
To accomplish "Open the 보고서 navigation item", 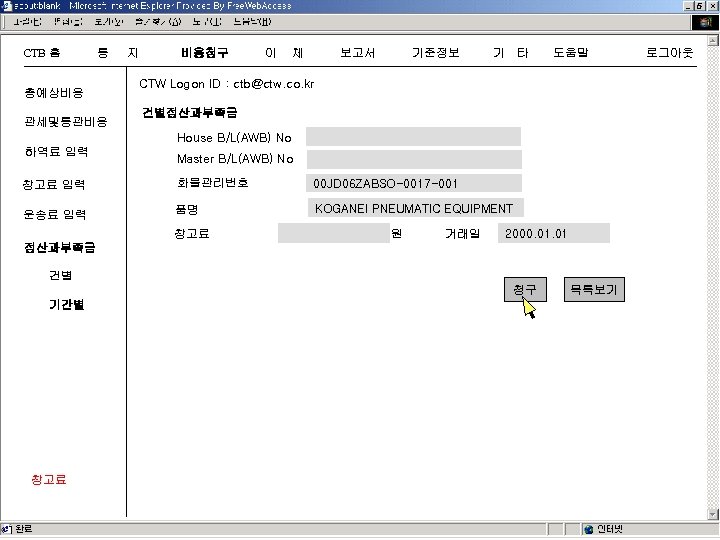I will 357,53.
